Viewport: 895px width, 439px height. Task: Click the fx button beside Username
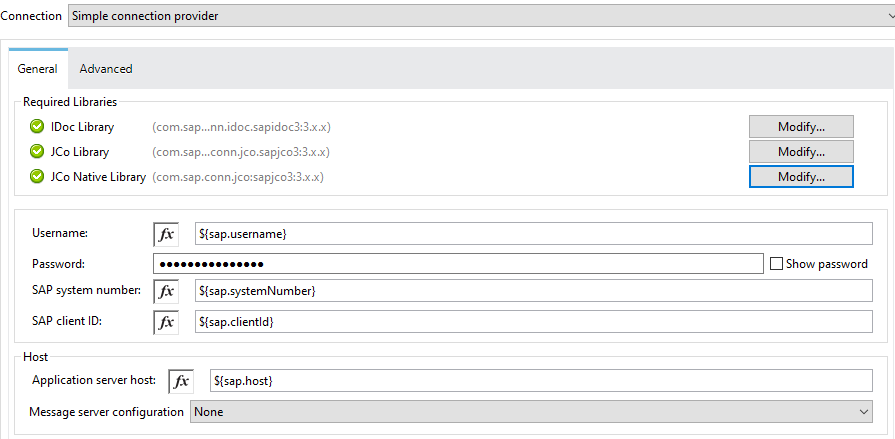[166, 234]
